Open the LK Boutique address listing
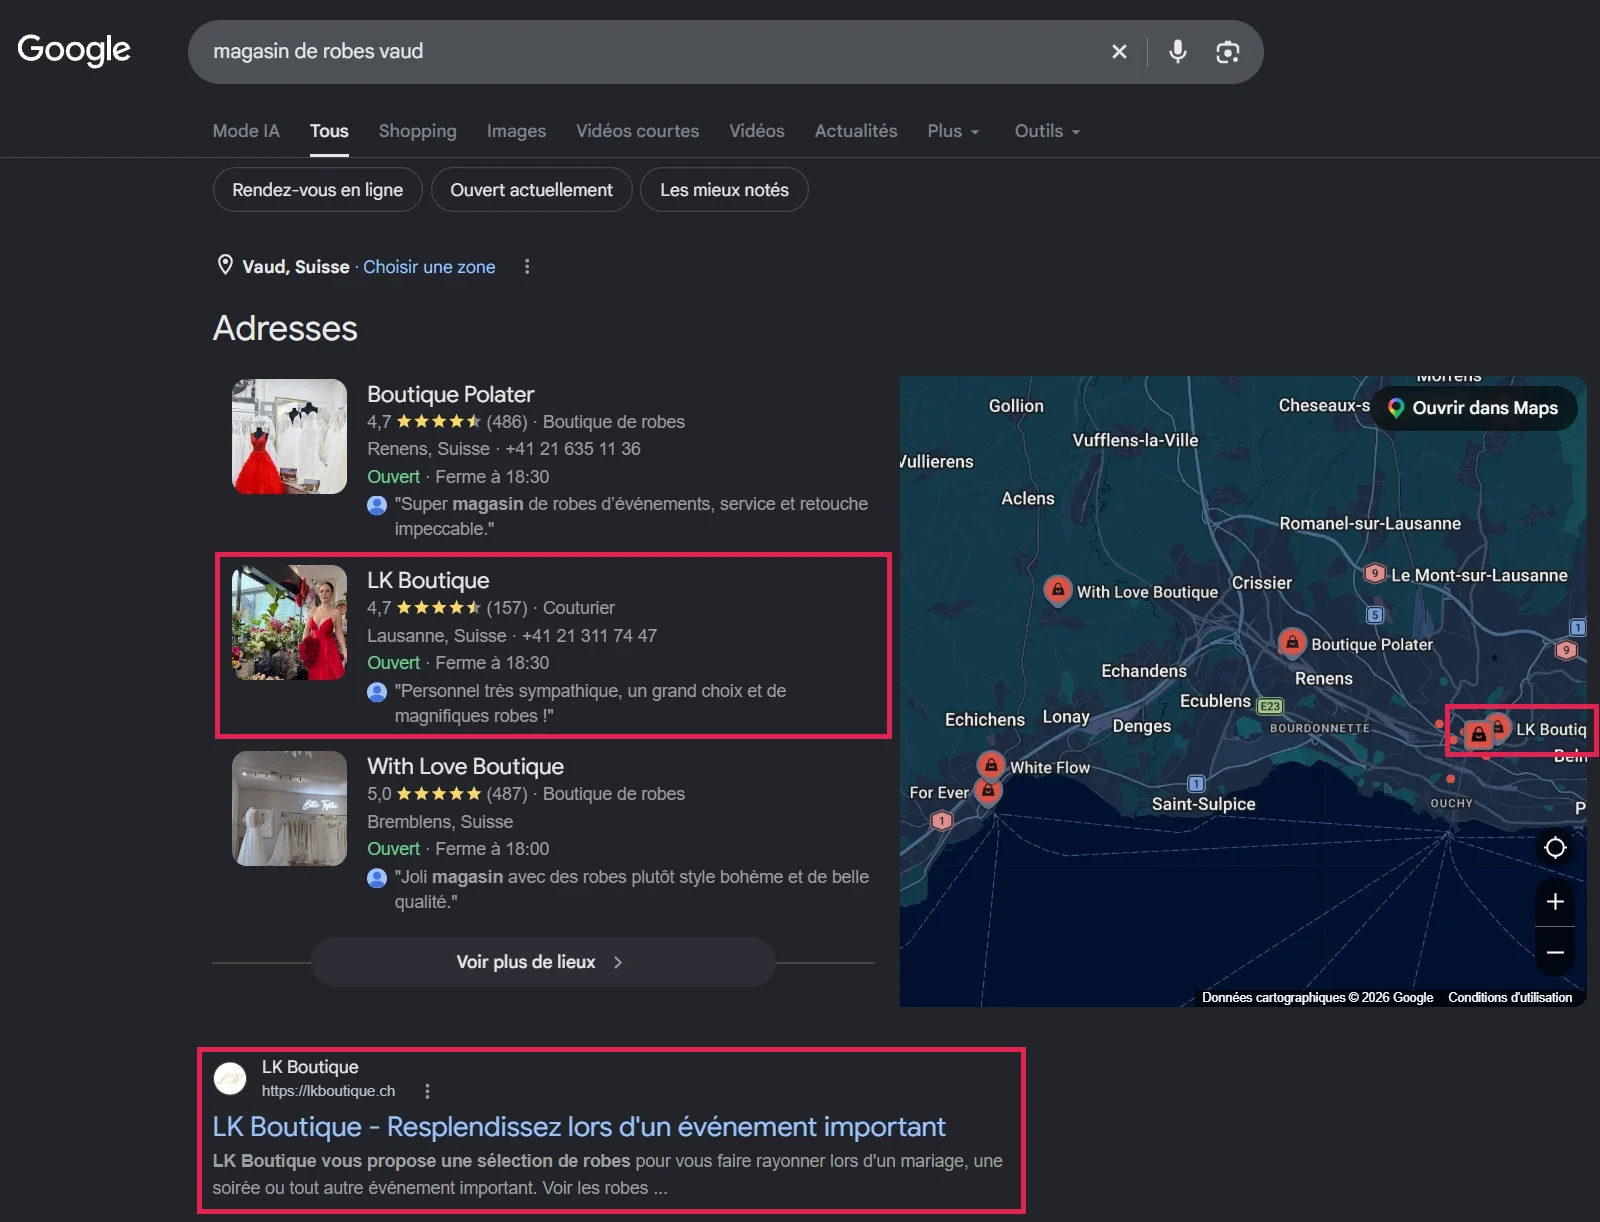The height and width of the screenshot is (1222, 1600). 553,646
